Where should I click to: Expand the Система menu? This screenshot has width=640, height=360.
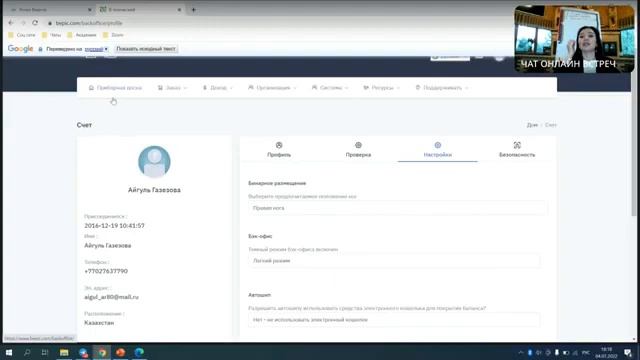(x=330, y=88)
